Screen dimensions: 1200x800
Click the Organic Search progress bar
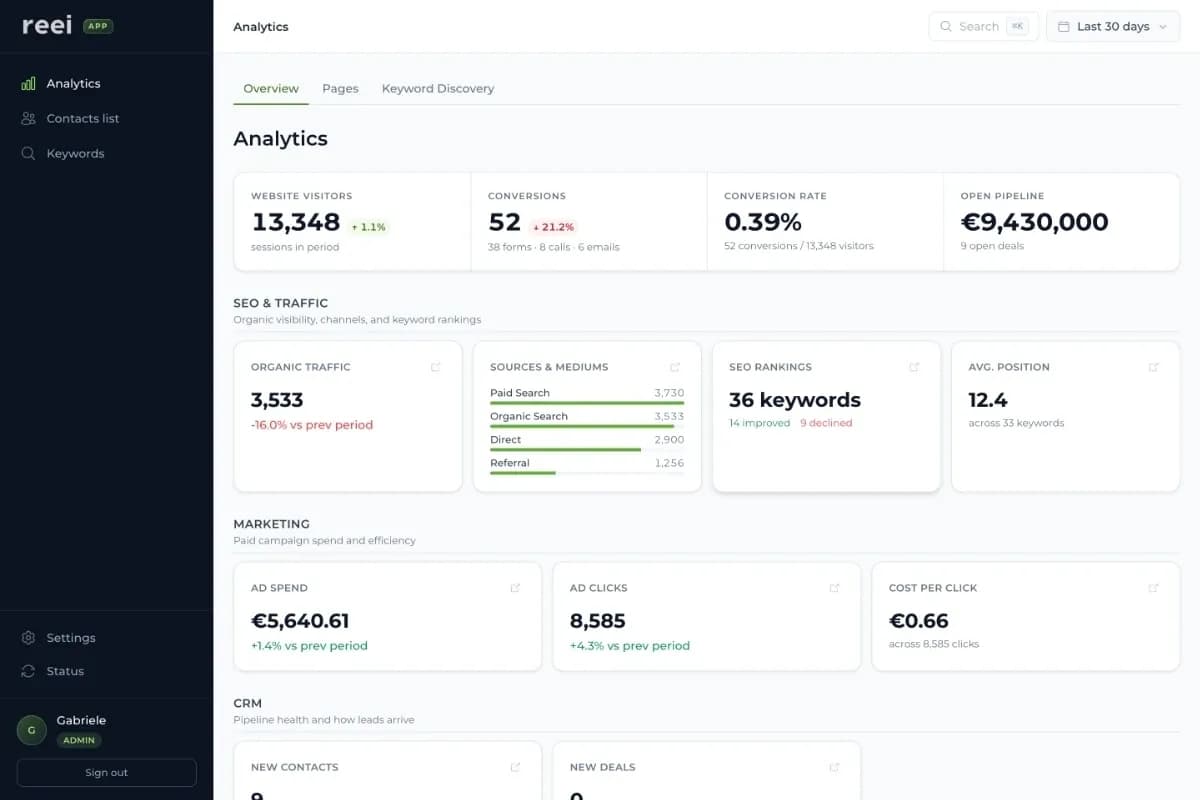point(587,426)
